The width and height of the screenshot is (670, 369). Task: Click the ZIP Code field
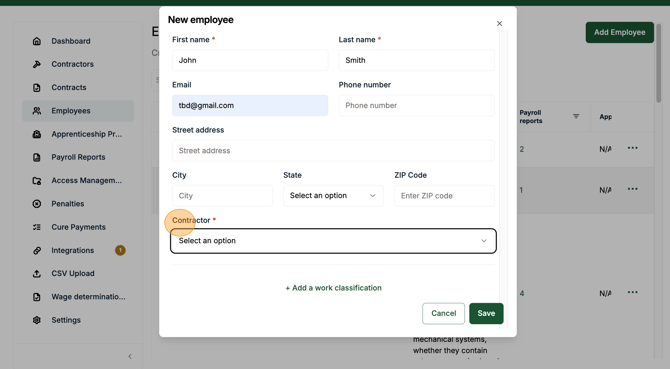point(444,196)
